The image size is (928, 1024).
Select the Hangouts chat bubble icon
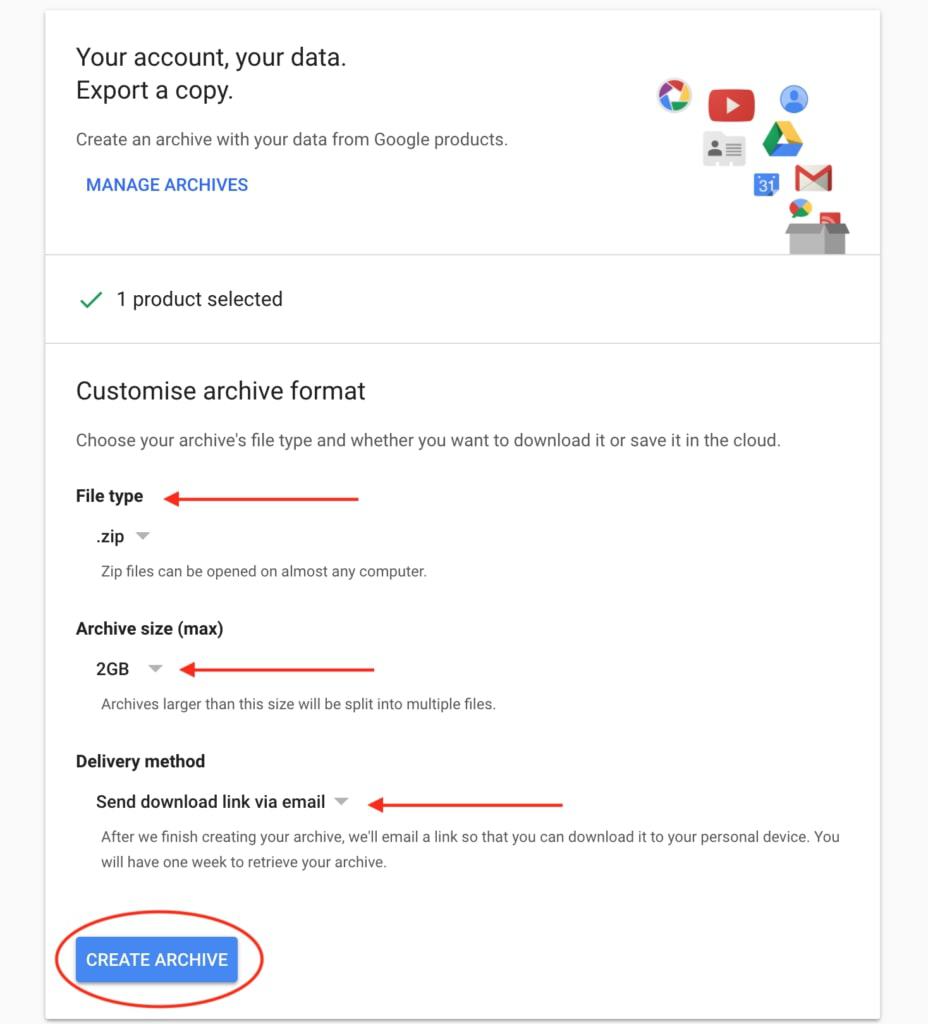pos(800,208)
